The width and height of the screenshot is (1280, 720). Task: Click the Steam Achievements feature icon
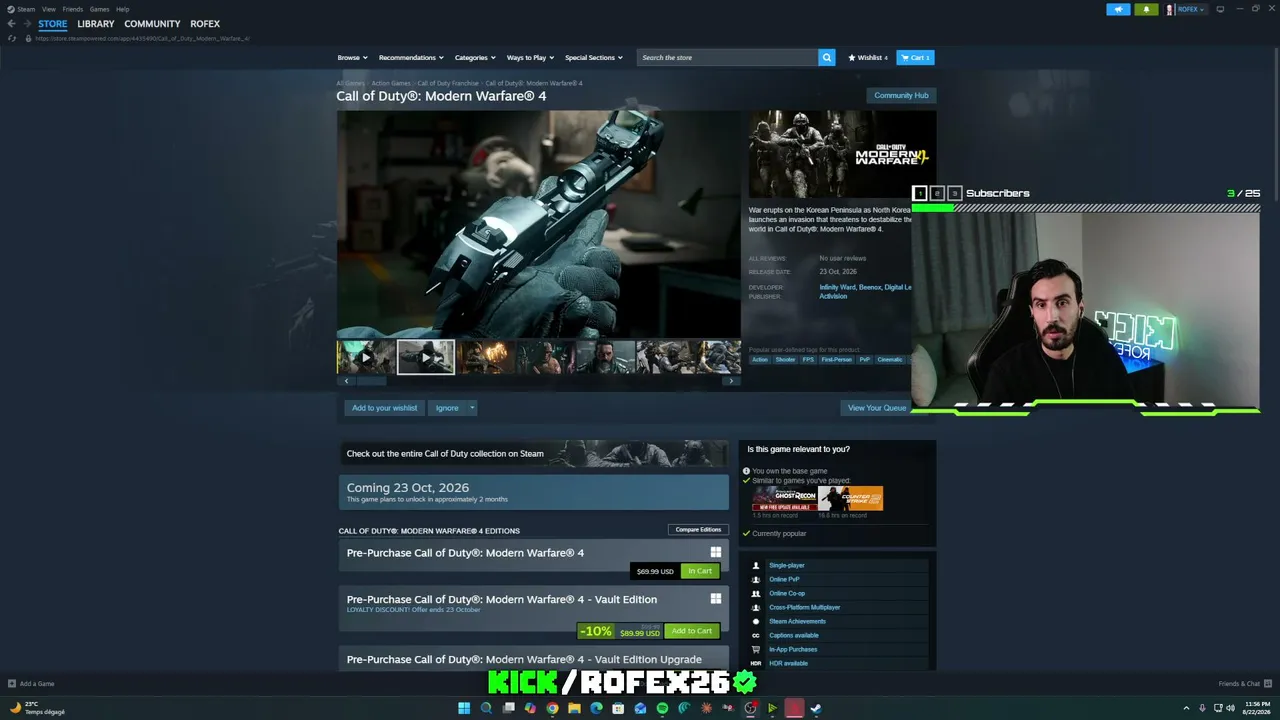(756, 621)
